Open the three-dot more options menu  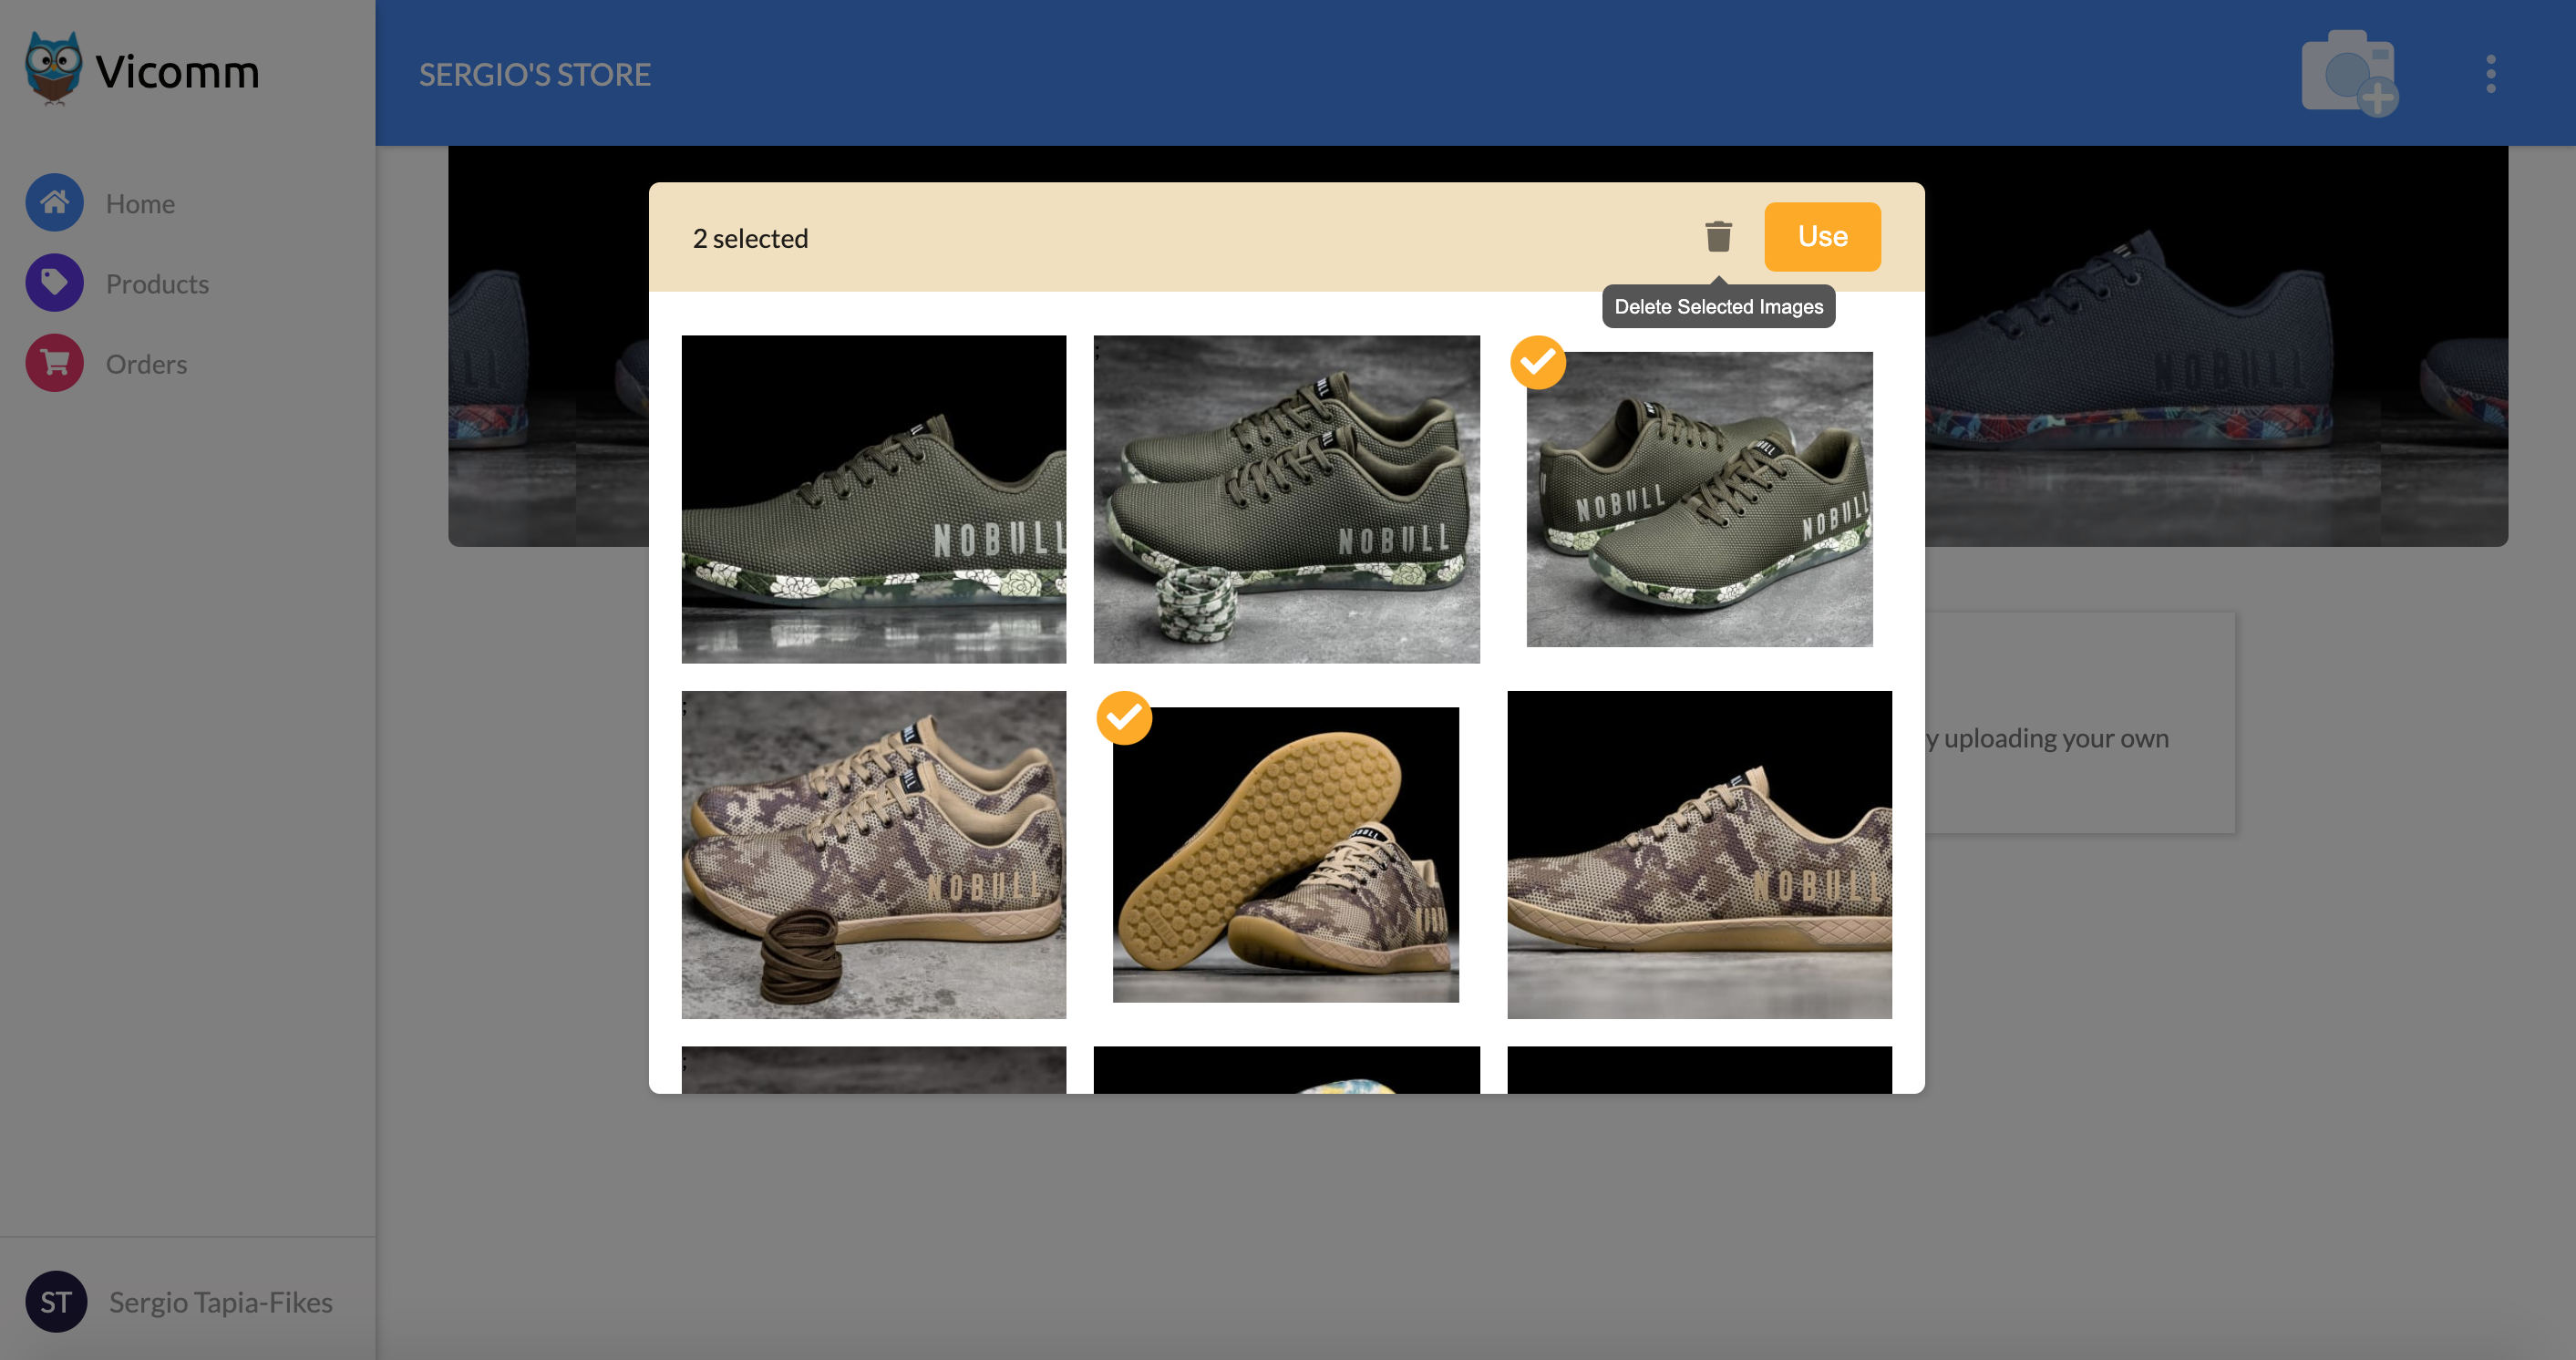tap(2490, 74)
